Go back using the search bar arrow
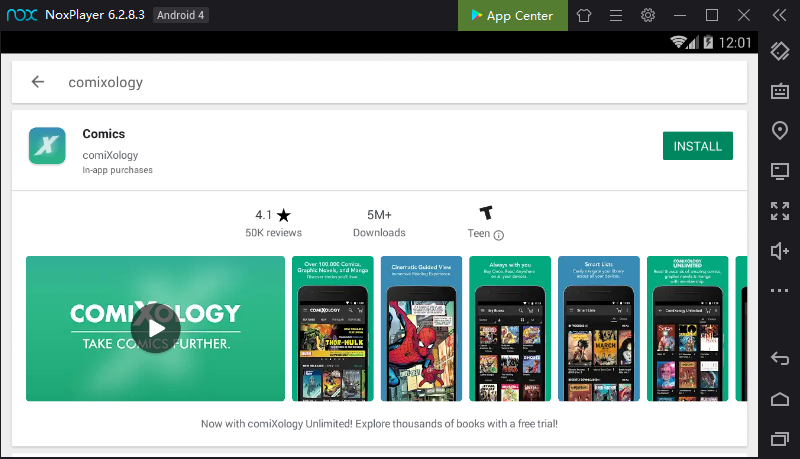The height and width of the screenshot is (459, 800). 38,82
